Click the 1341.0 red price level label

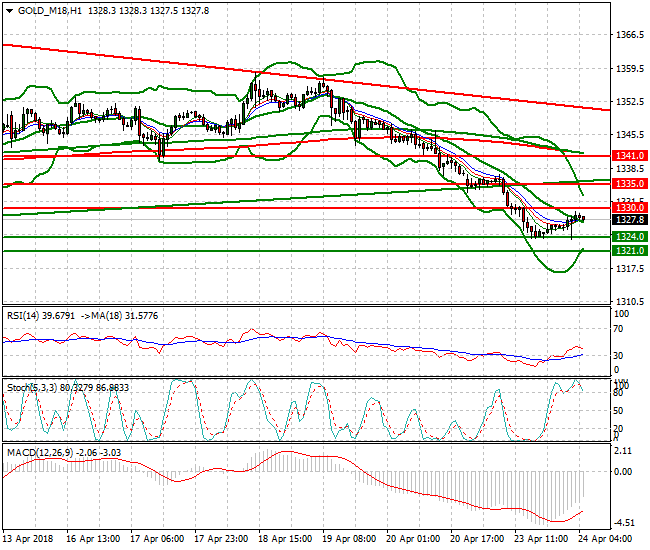[630, 156]
